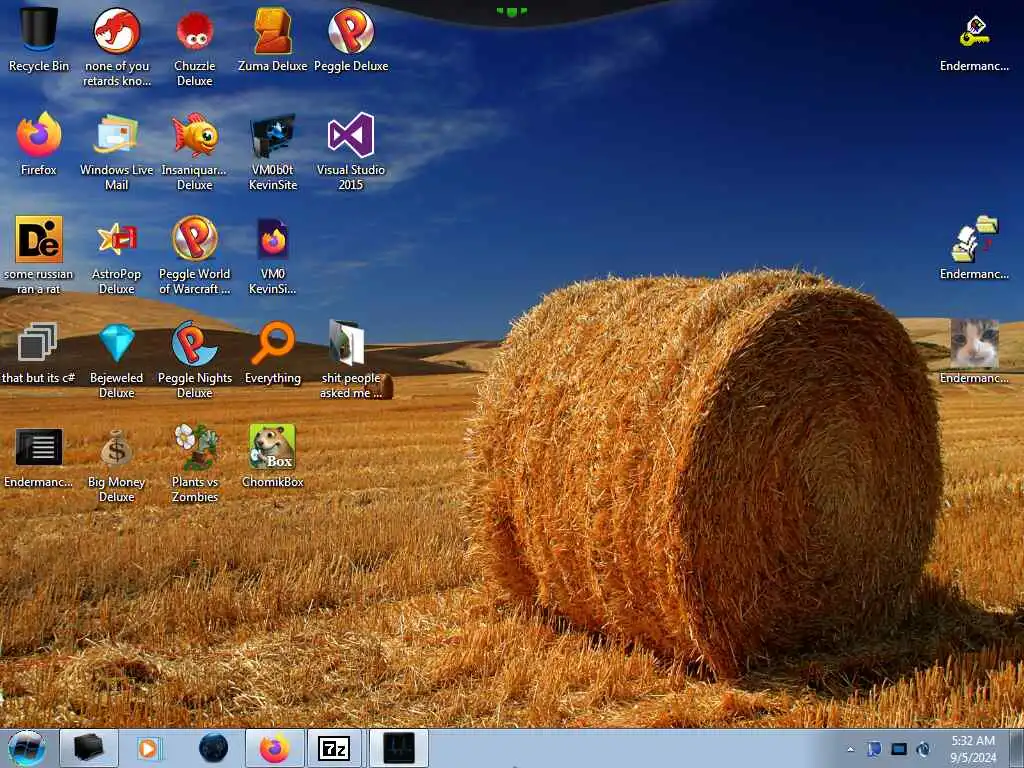Select the Peggle Deluxe desktop icon
This screenshot has width=1024, height=768.
pyautogui.click(x=351, y=39)
